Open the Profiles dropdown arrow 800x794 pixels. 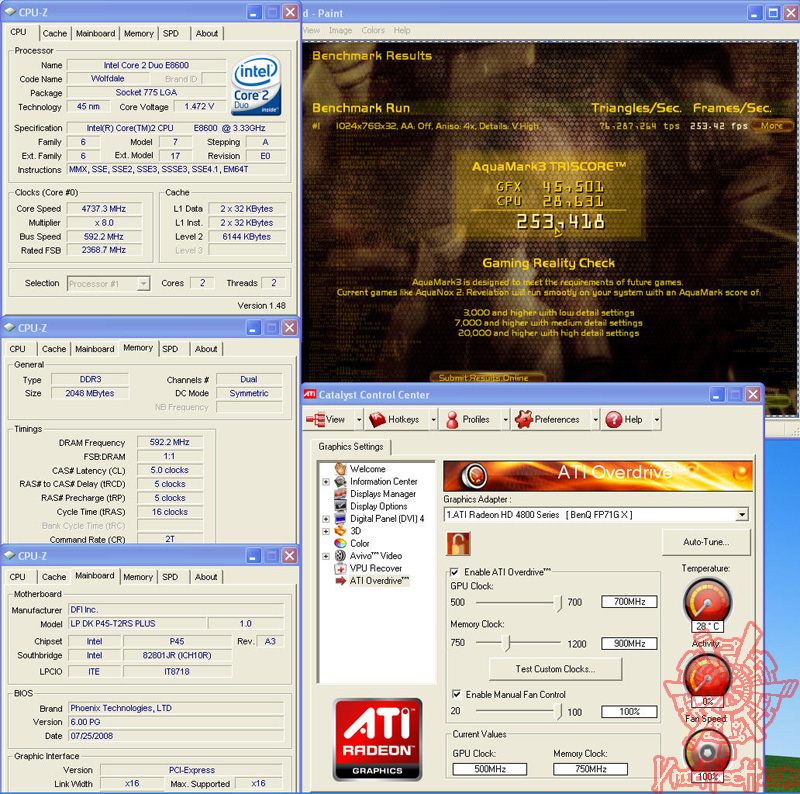[505, 420]
